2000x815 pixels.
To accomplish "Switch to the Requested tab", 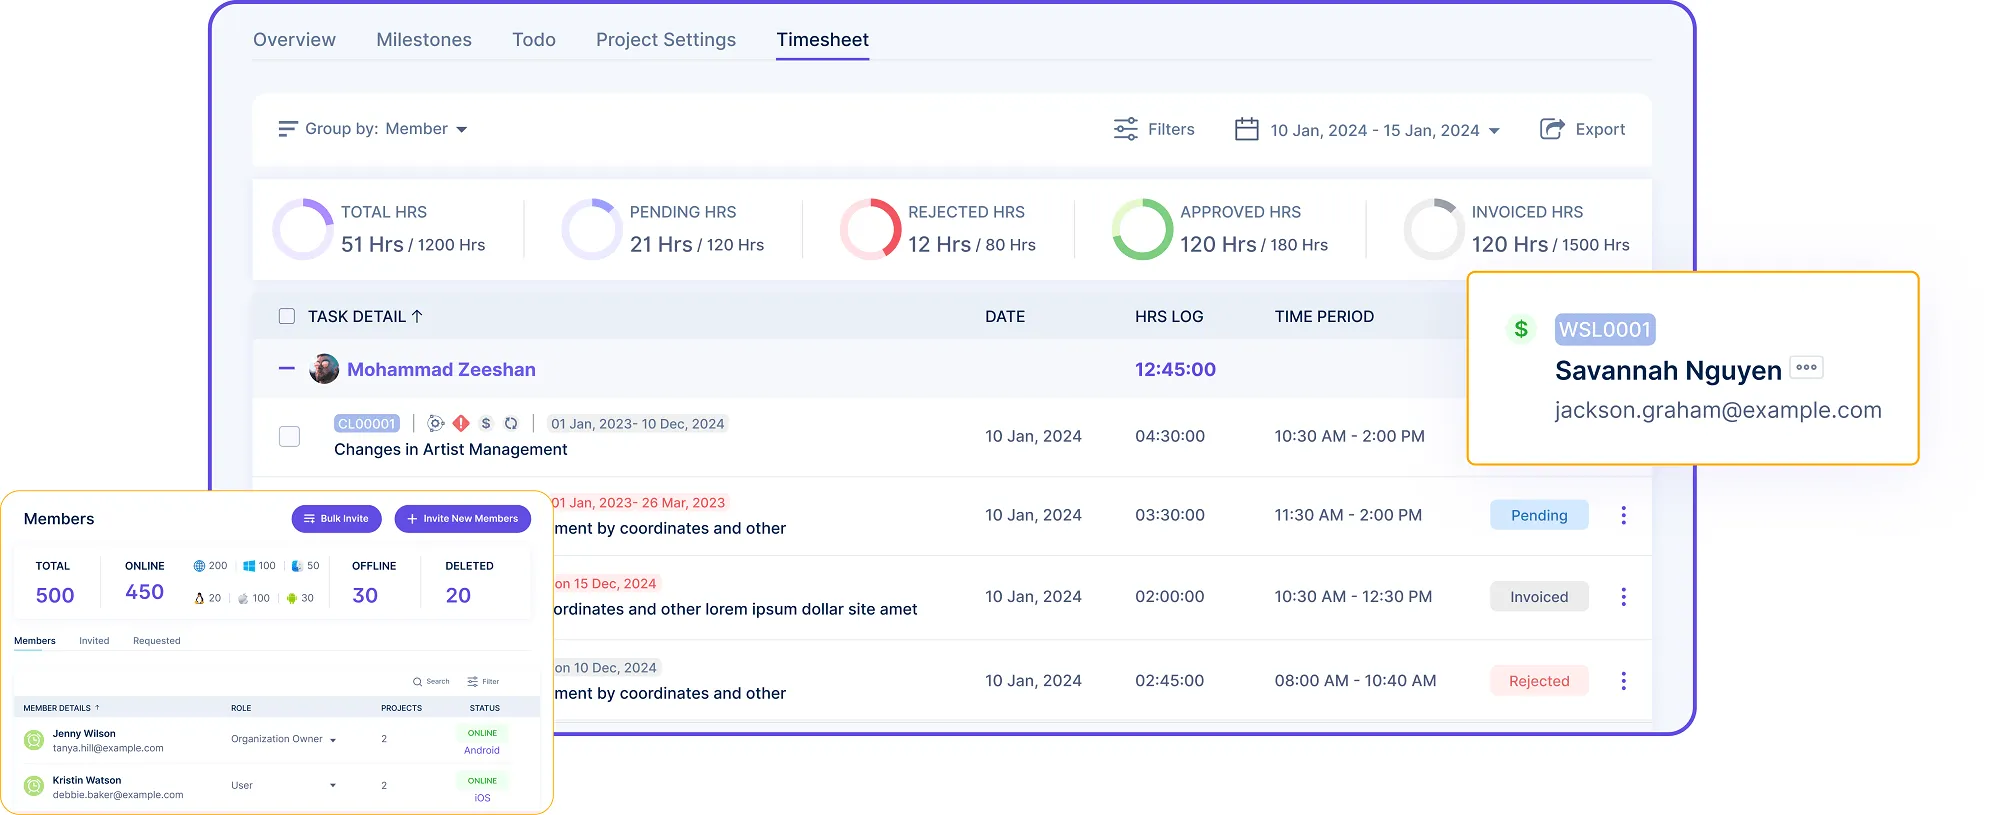I will click(x=157, y=641).
